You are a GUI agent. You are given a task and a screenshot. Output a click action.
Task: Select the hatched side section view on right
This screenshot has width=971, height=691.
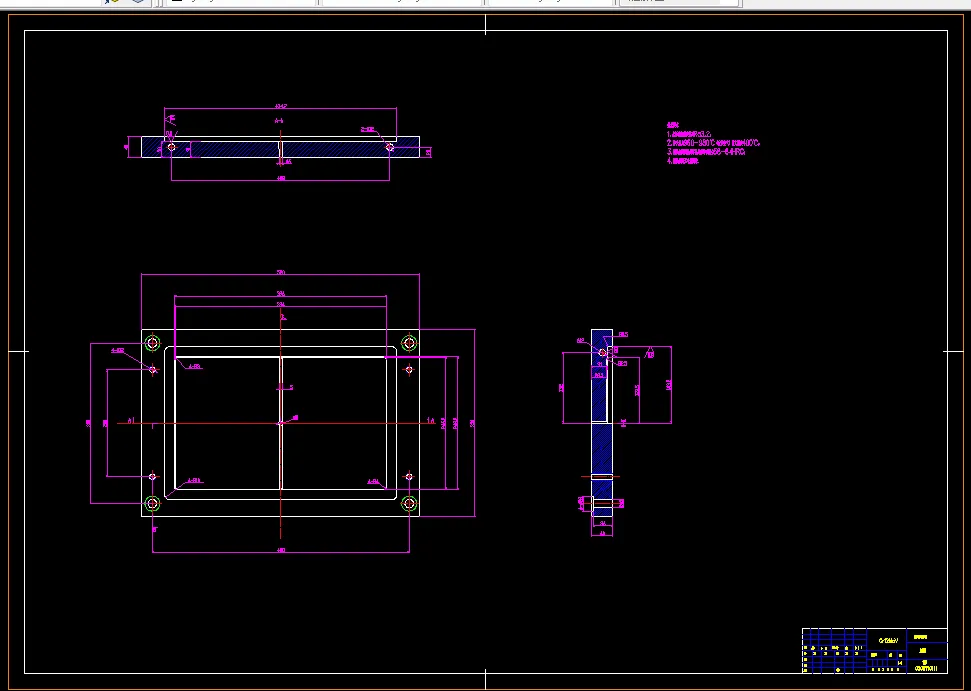[602, 422]
